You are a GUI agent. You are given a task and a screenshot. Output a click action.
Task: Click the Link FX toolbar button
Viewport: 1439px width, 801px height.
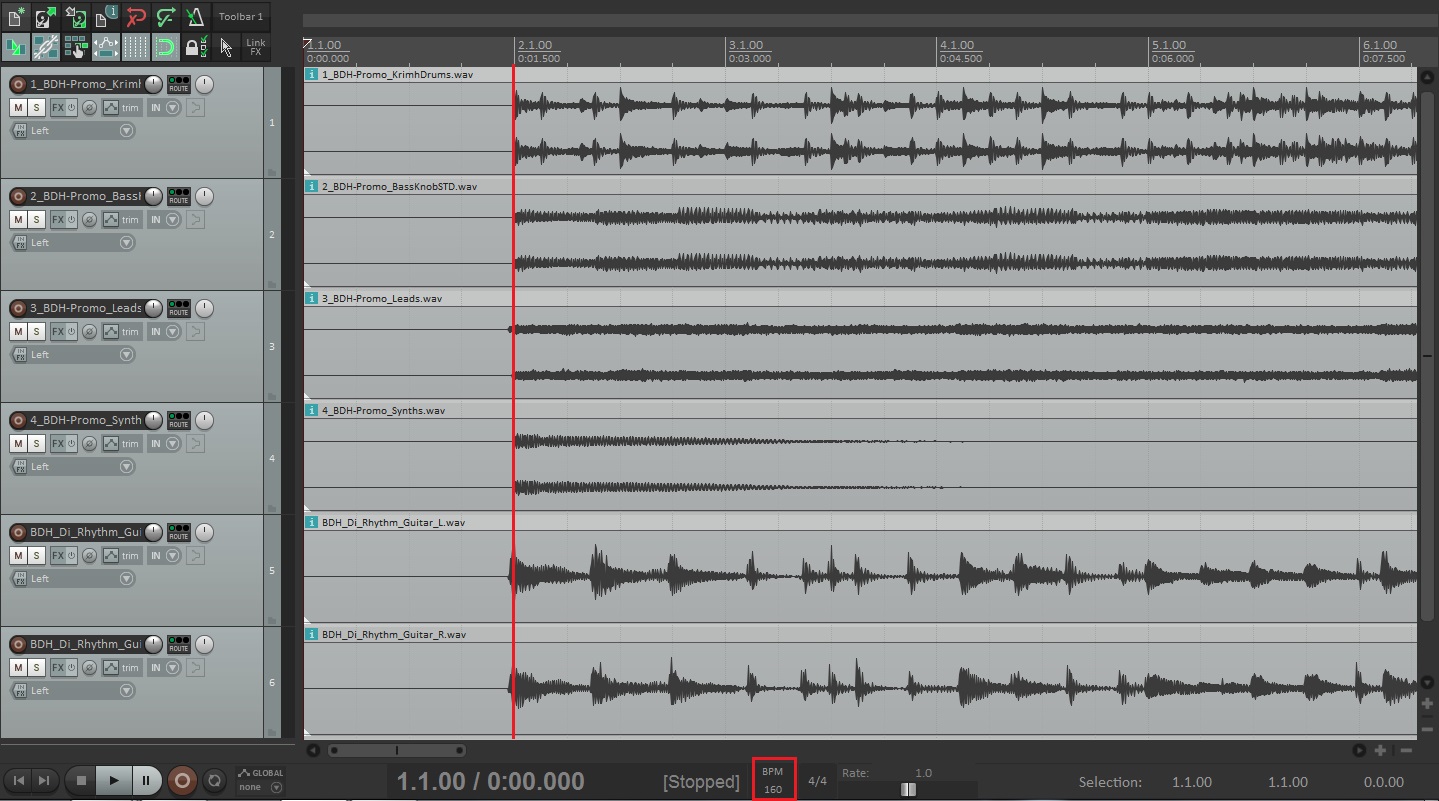256,47
